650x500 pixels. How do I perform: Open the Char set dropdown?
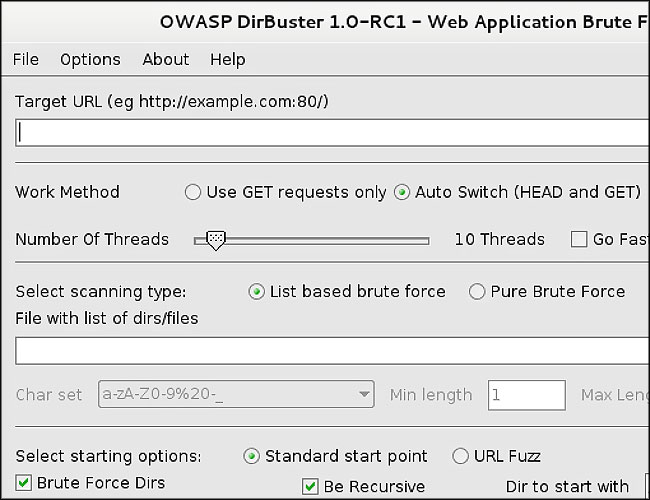(236, 394)
